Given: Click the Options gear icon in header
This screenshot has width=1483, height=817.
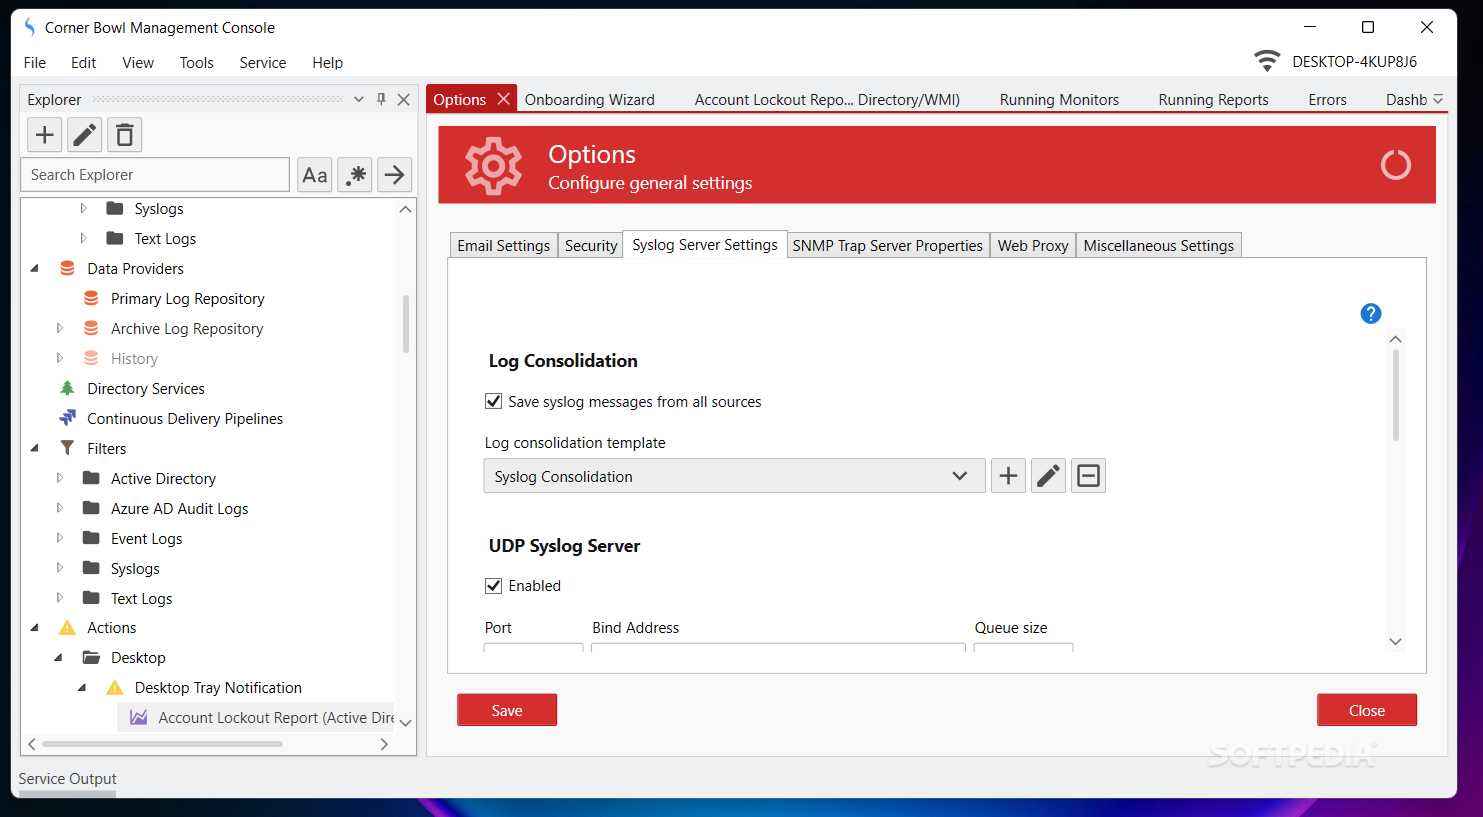Looking at the screenshot, I should point(493,165).
